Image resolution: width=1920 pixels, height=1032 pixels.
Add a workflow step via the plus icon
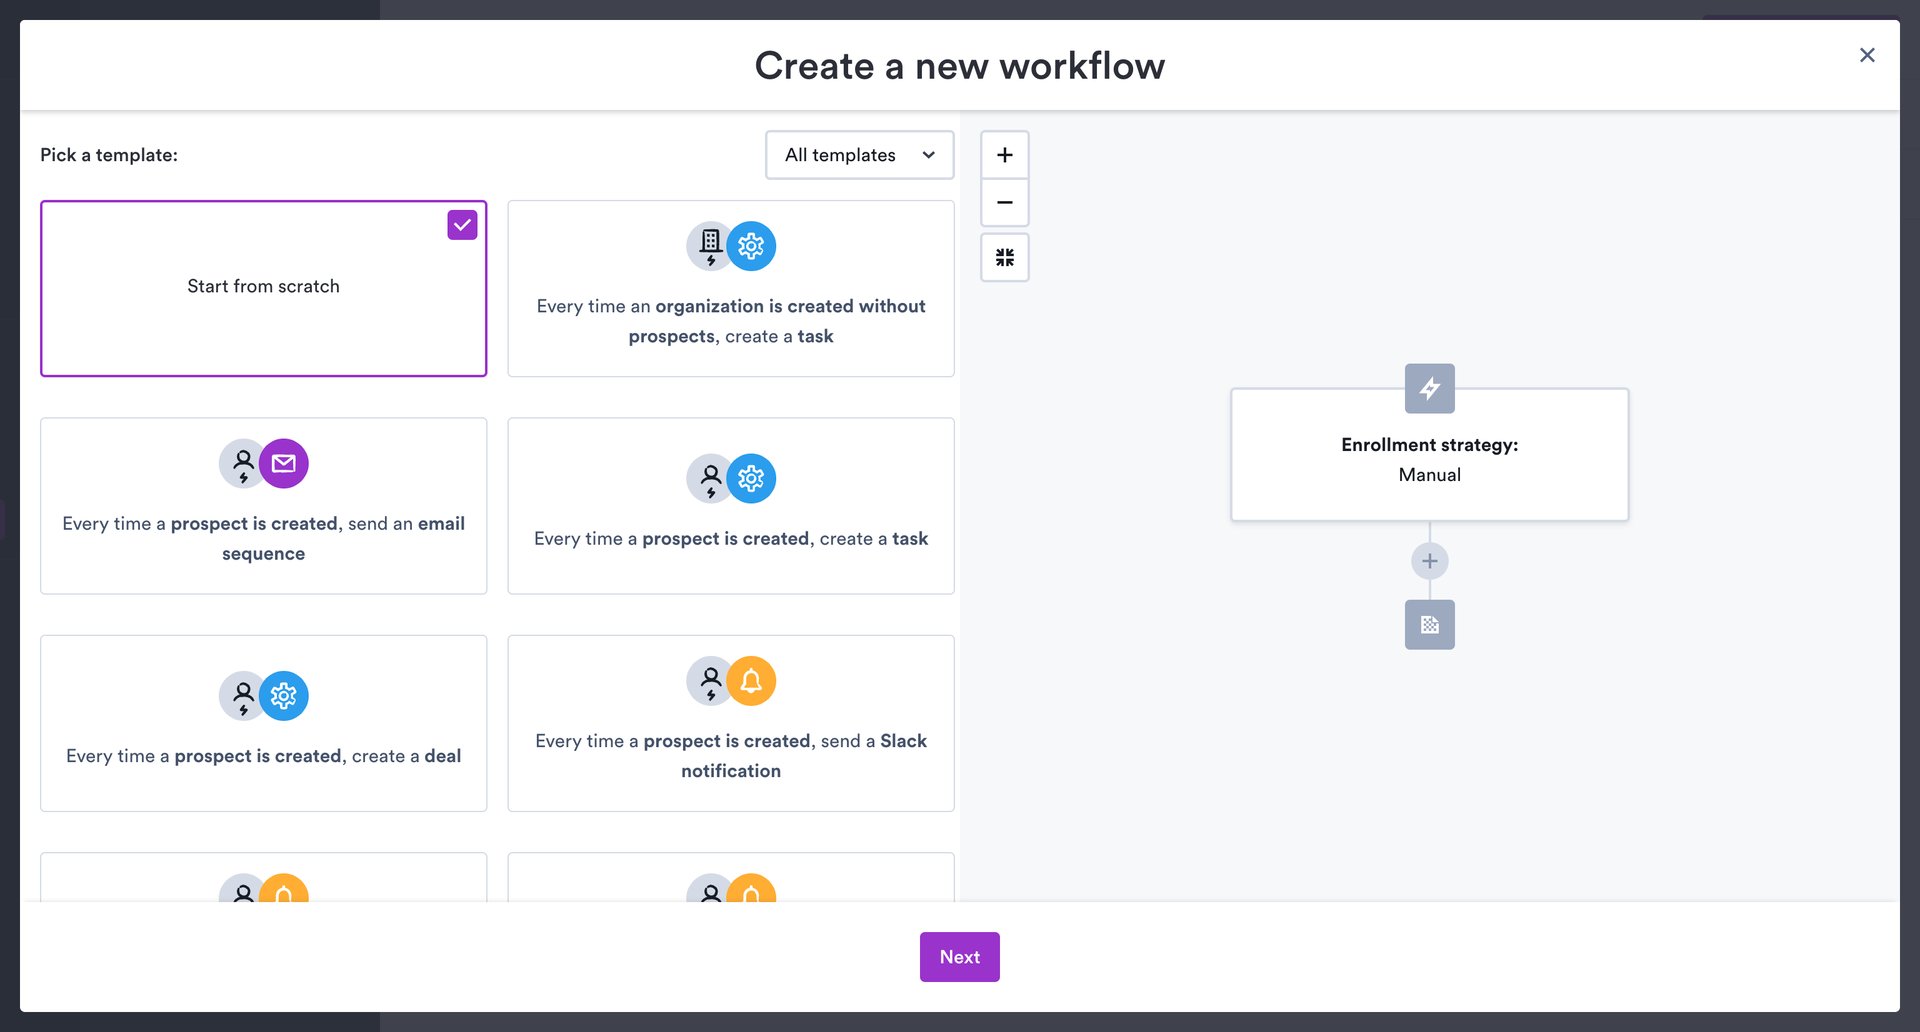pyautogui.click(x=1429, y=560)
